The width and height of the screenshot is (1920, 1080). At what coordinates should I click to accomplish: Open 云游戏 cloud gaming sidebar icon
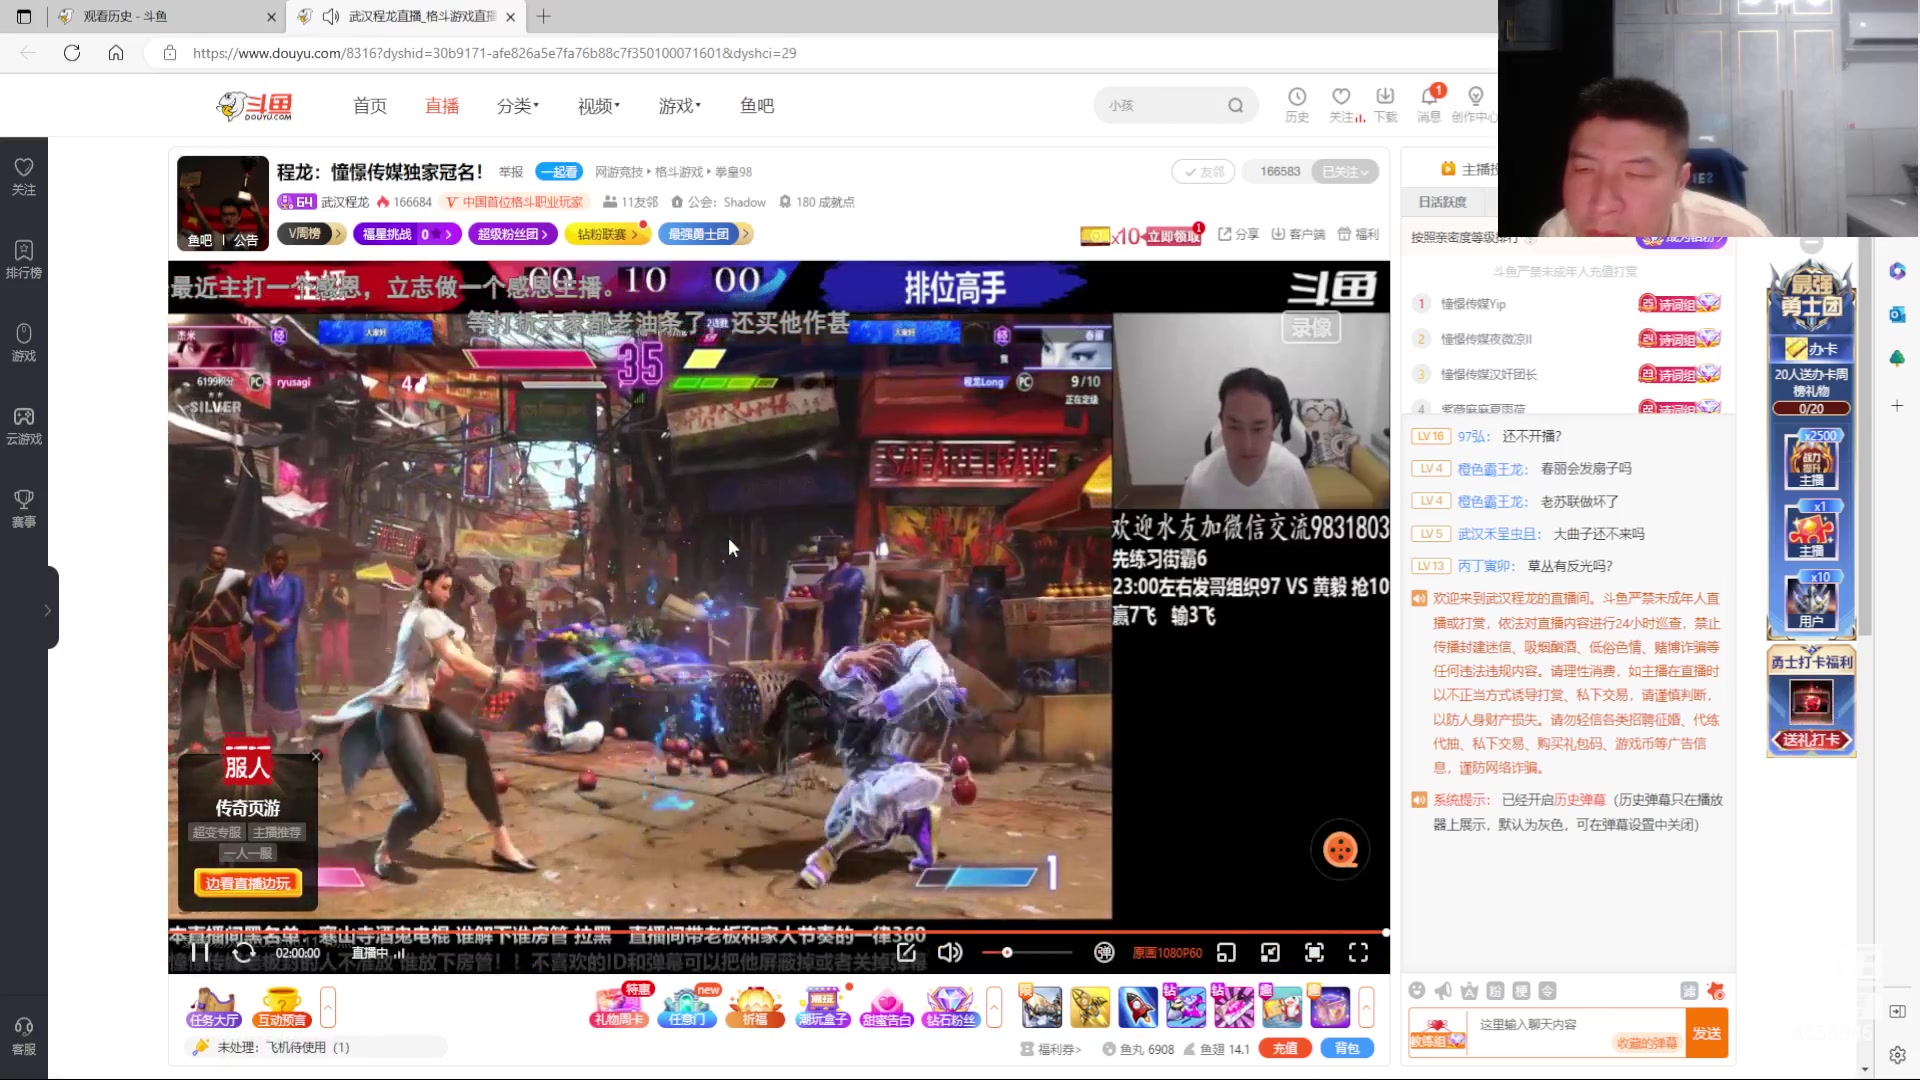click(x=24, y=426)
